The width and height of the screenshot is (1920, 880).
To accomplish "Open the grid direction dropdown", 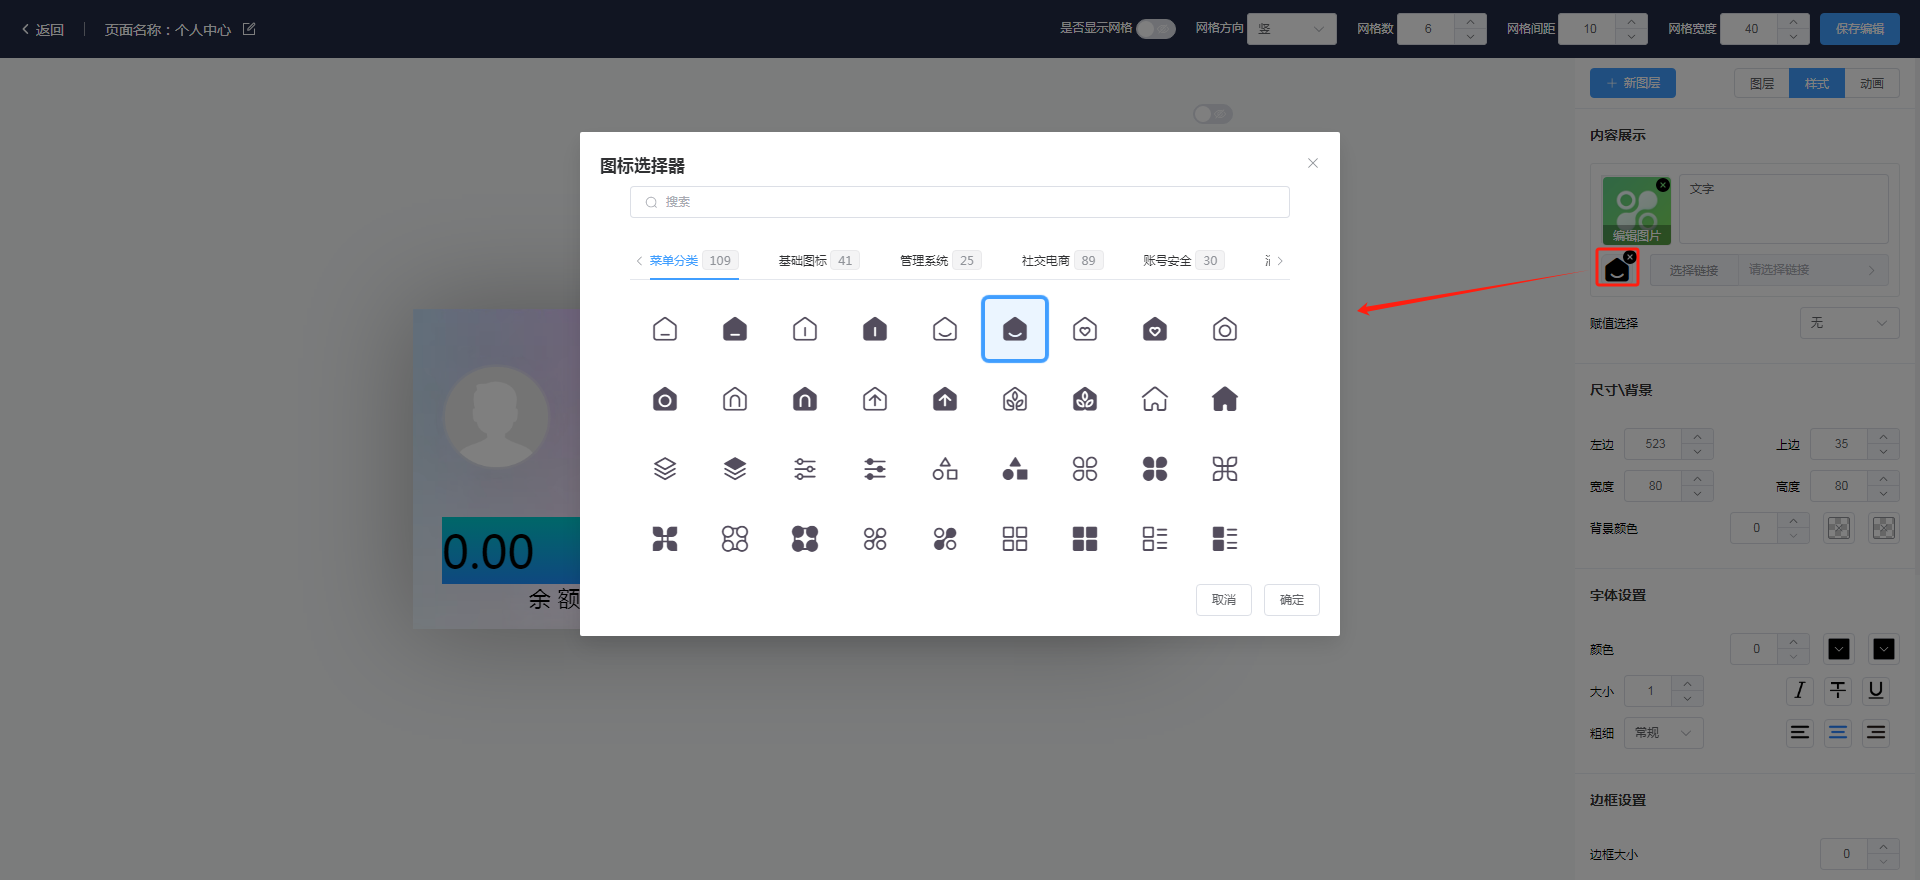I will point(1291,29).
